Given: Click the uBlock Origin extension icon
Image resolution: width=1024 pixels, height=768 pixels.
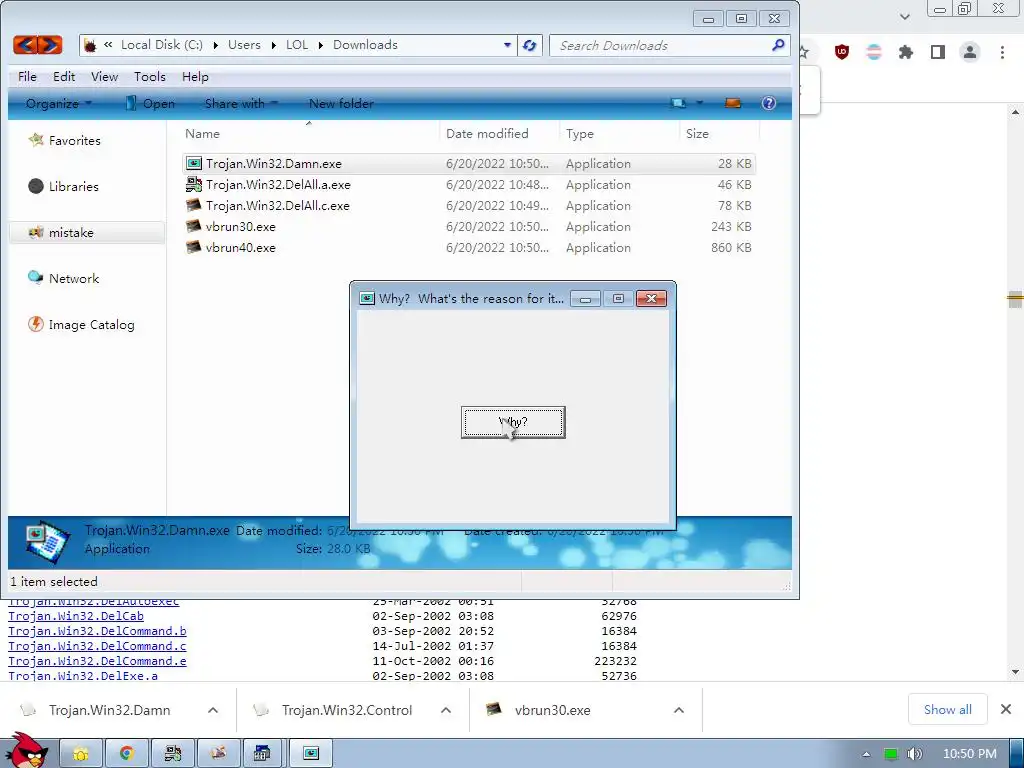Looking at the screenshot, I should (842, 52).
